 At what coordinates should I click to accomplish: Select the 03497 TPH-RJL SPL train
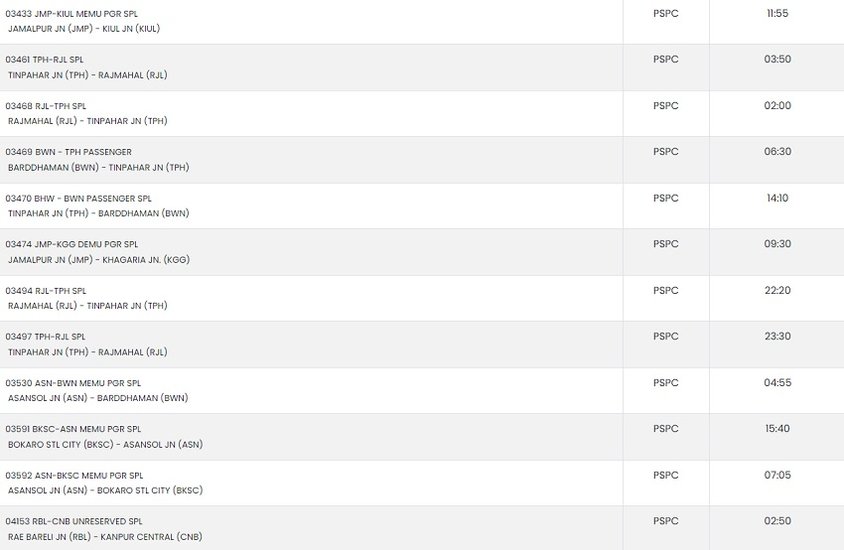coord(46,337)
